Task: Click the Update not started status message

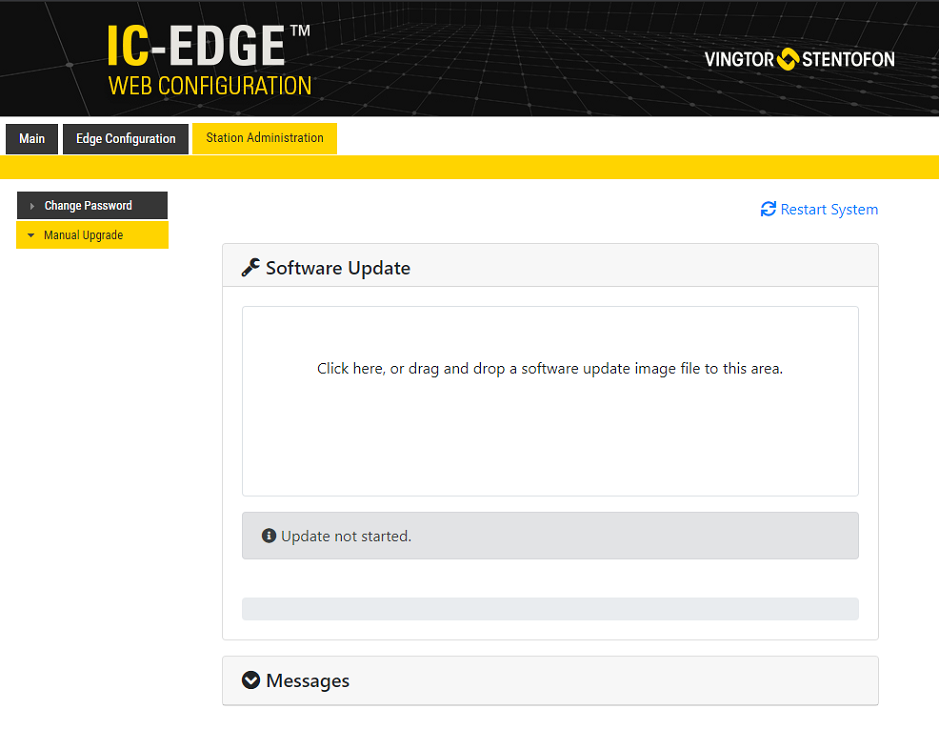Action: click(x=346, y=536)
